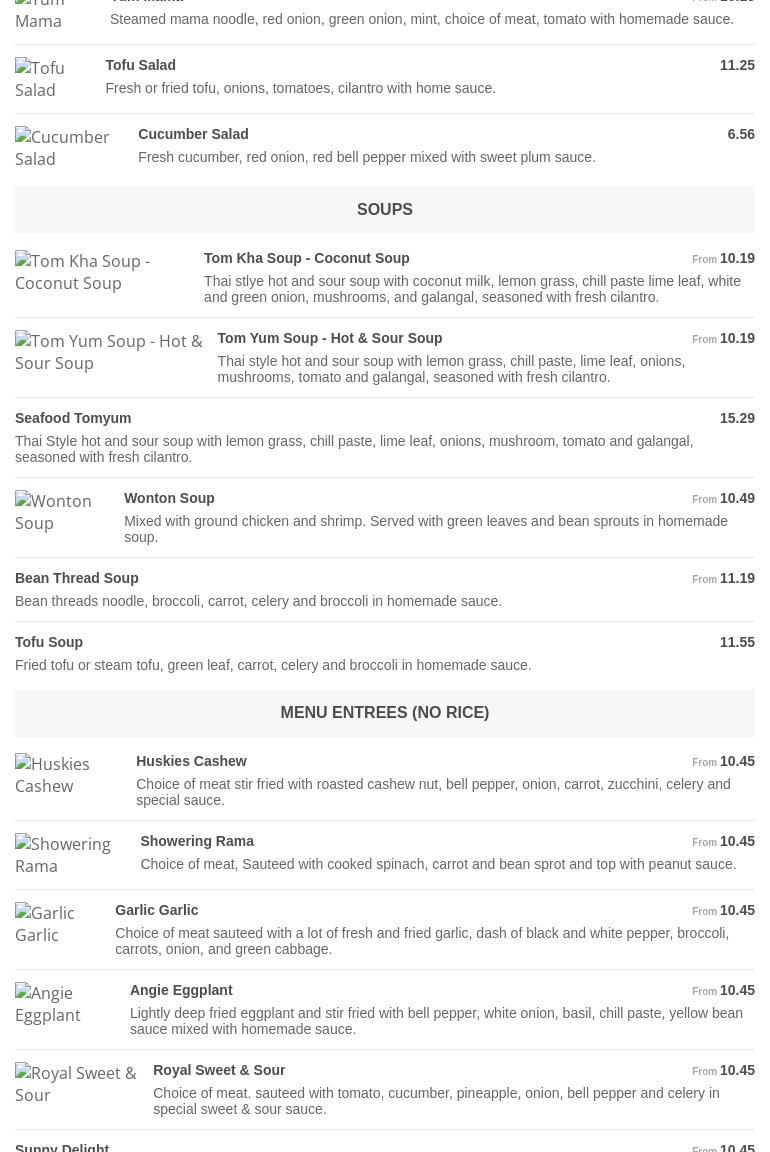
Task: Click the Menu Entrees (No Rice) header
Action: tap(385, 713)
